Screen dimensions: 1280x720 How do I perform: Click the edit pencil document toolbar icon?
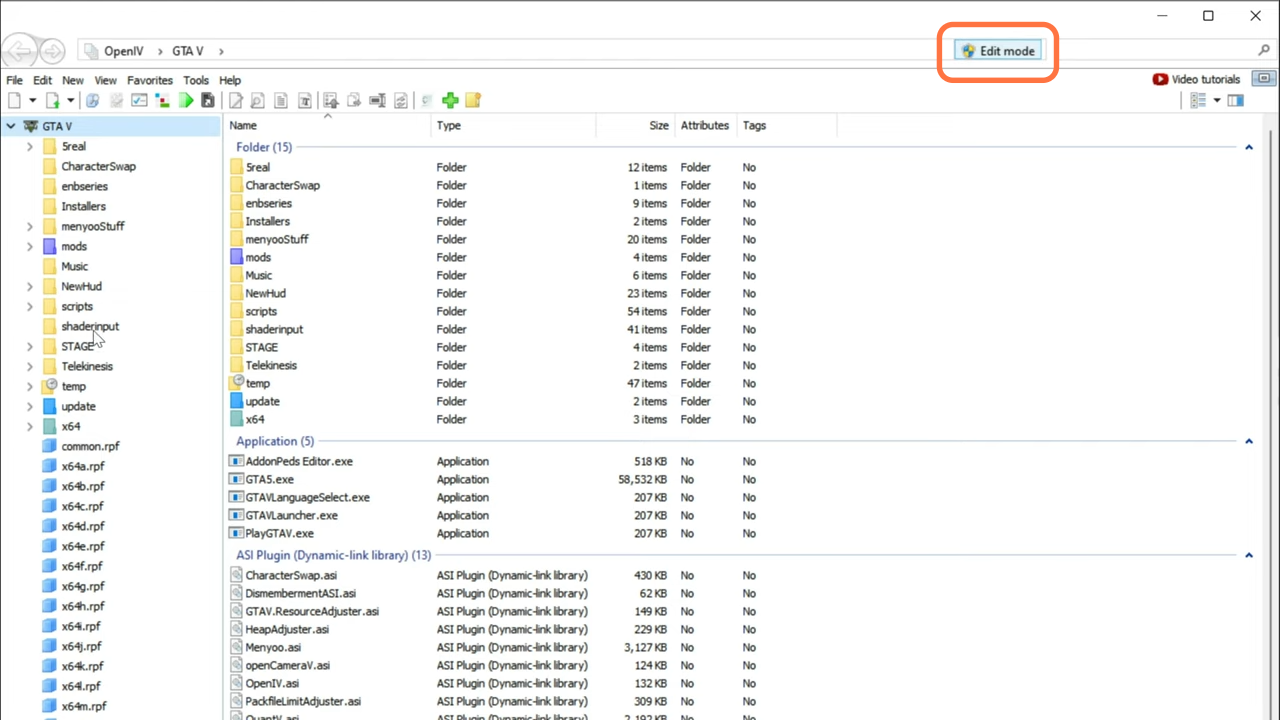236,100
